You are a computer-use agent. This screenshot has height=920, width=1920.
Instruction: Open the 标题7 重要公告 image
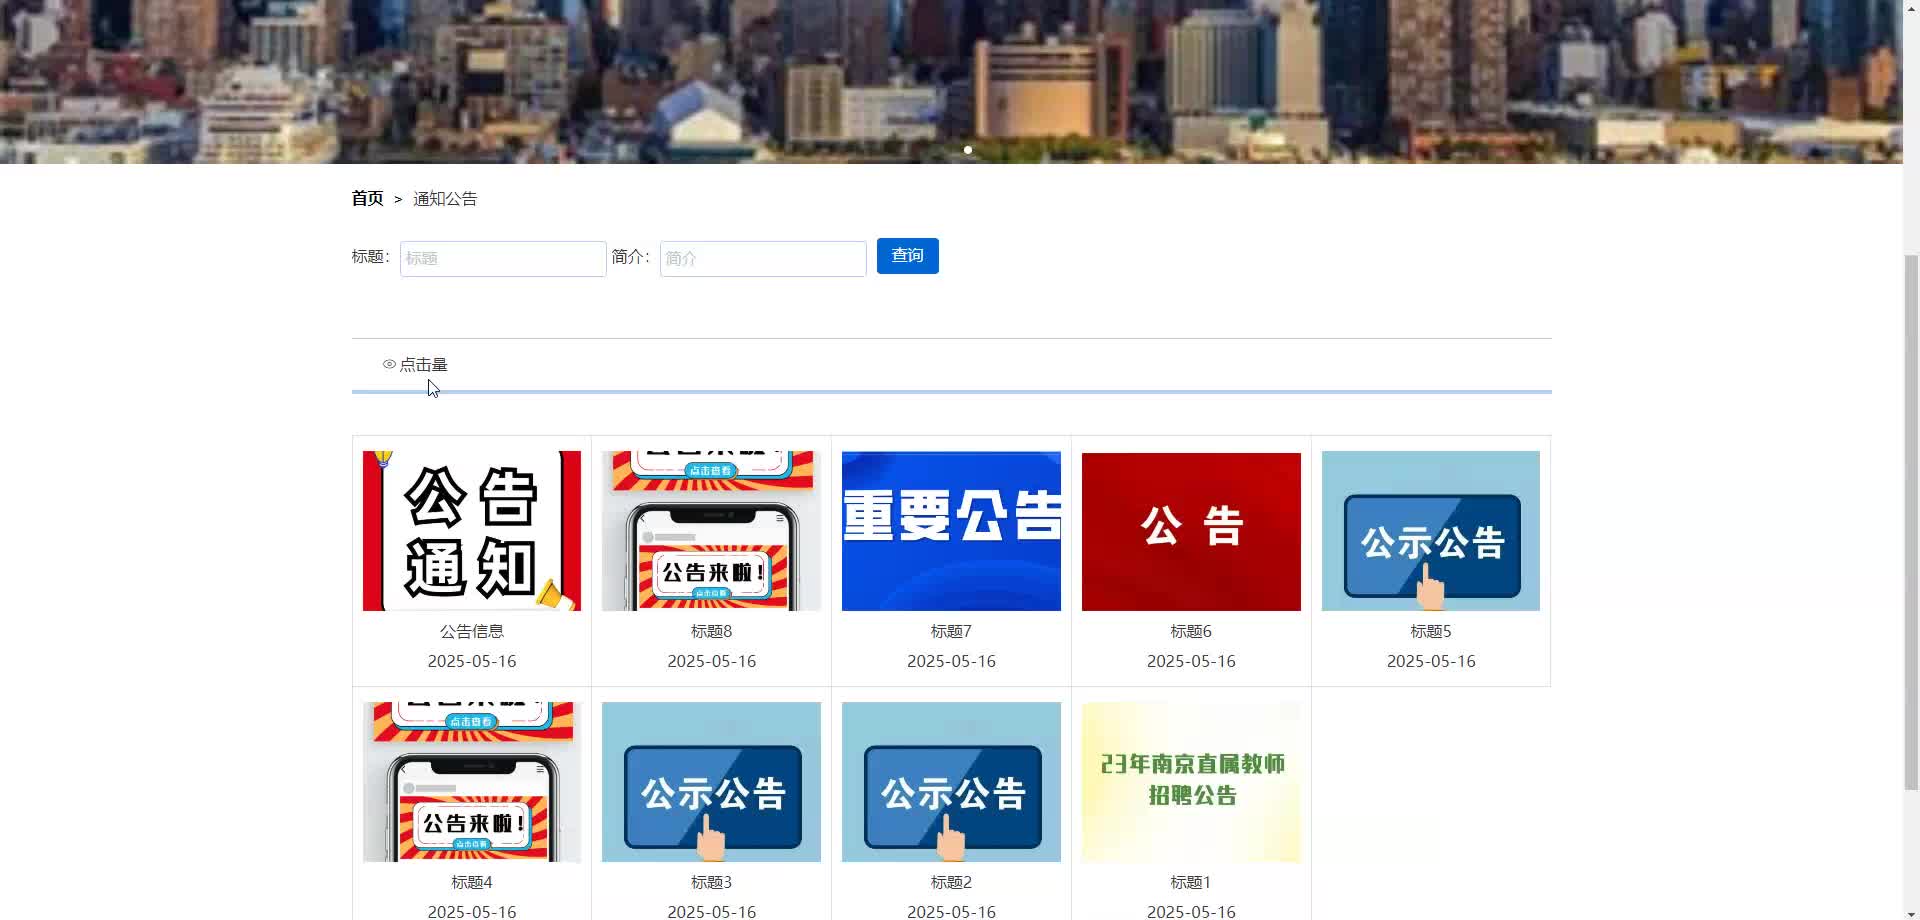(951, 531)
